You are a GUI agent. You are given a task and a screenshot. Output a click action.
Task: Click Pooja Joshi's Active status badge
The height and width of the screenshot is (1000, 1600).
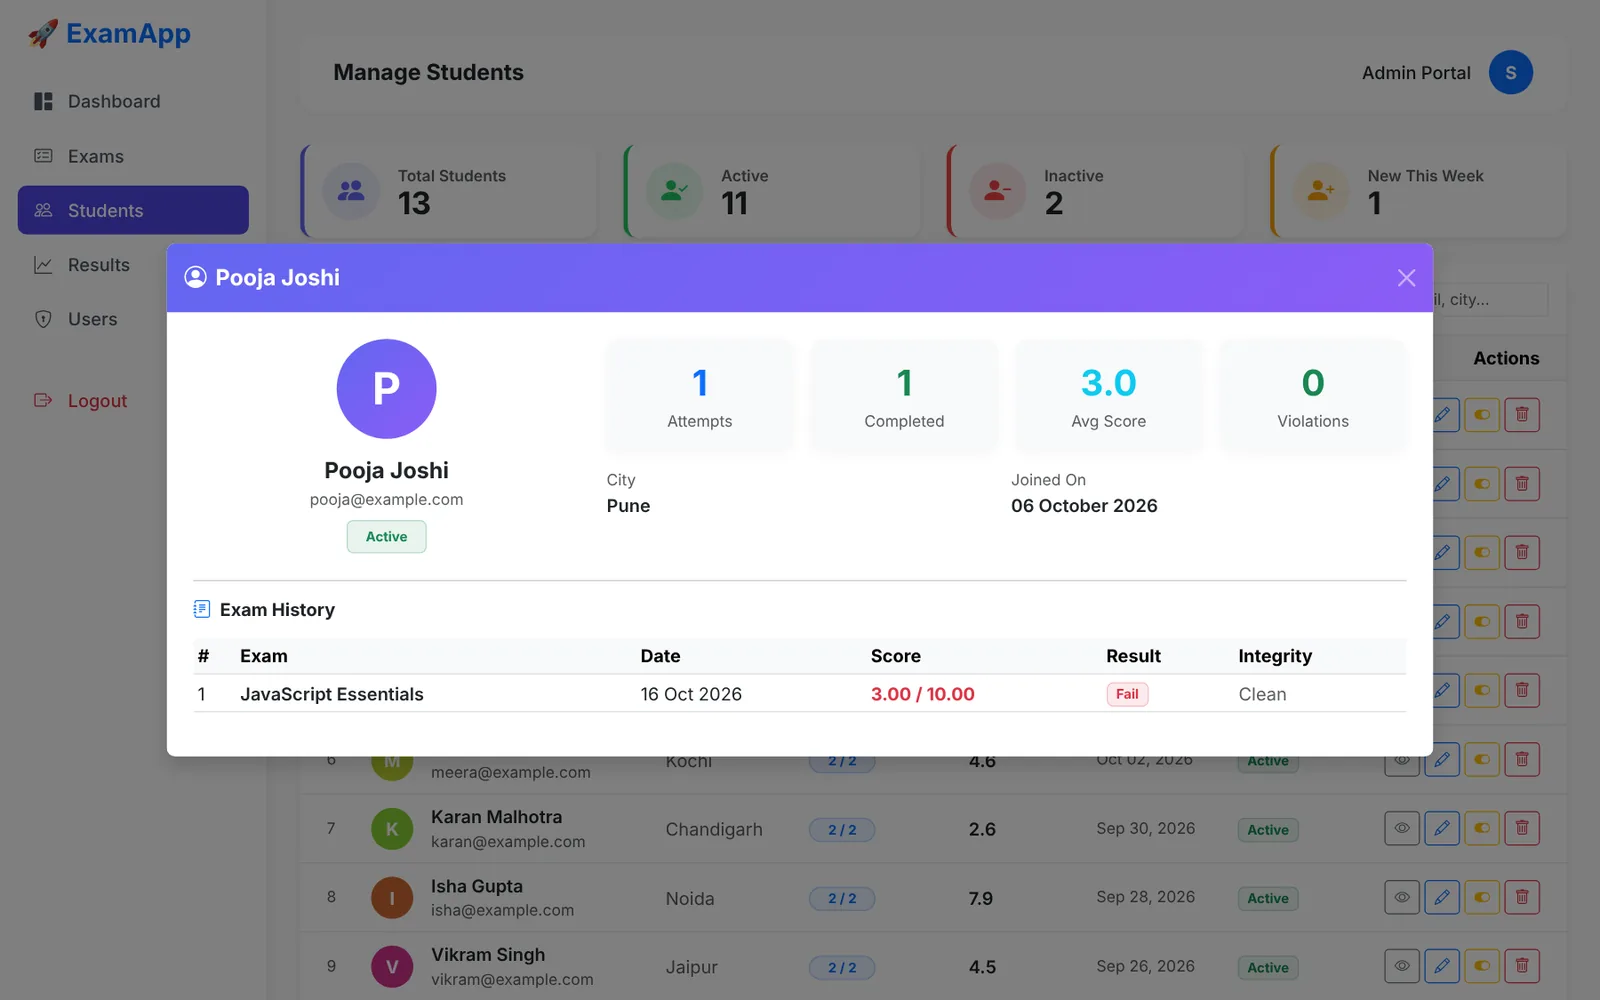coord(386,537)
